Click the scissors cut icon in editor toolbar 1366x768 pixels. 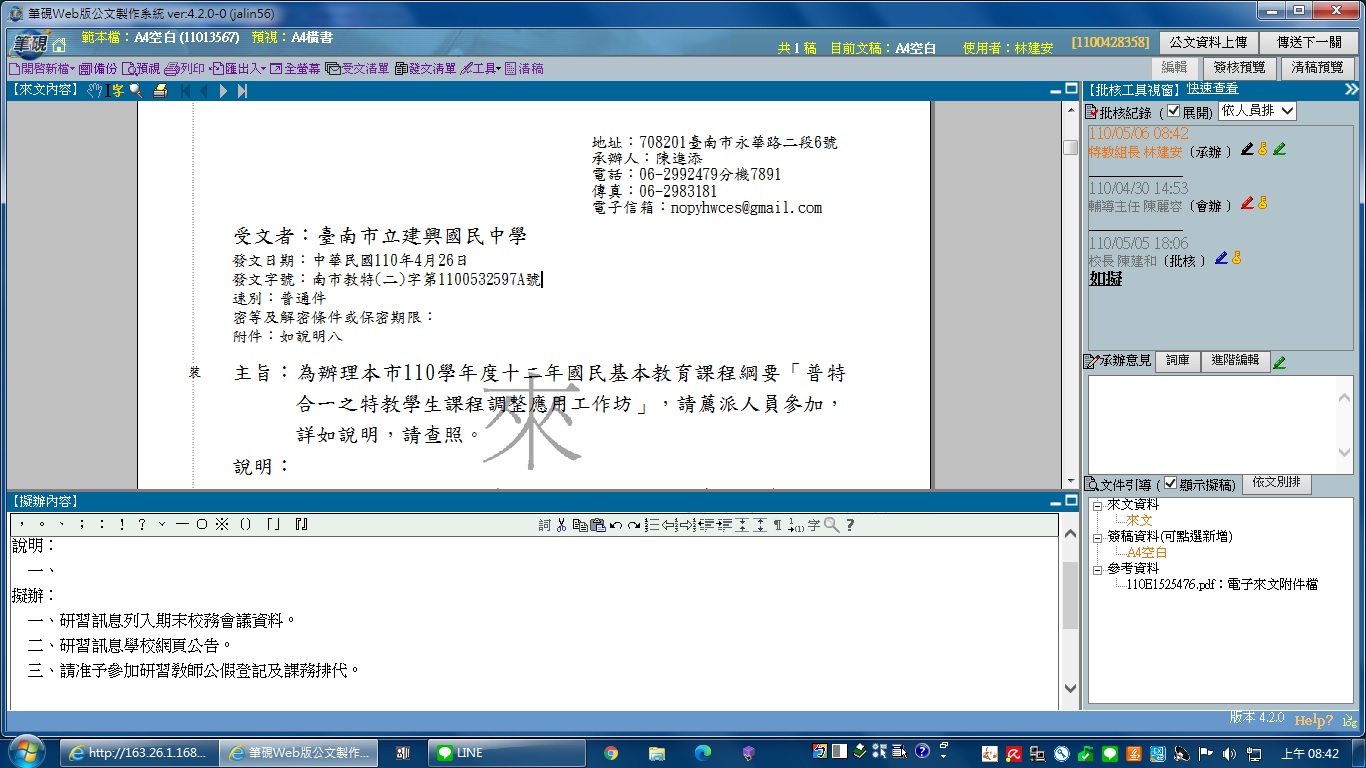pyautogui.click(x=561, y=525)
